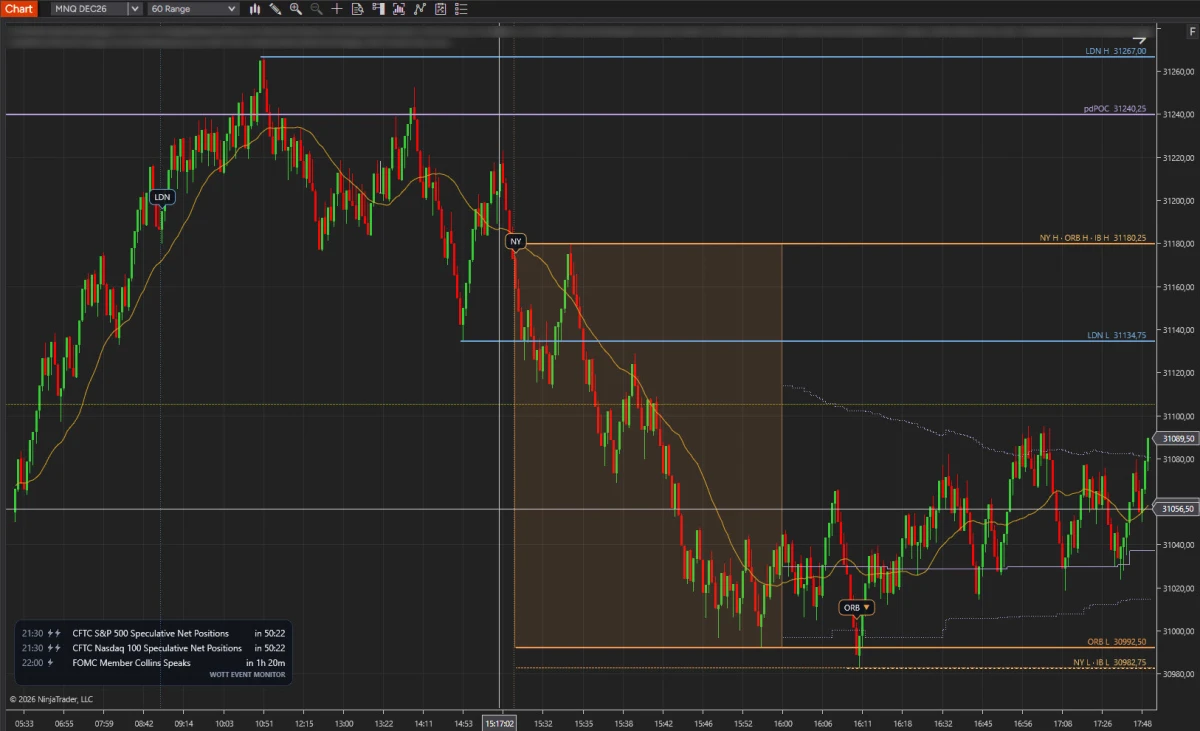Image resolution: width=1200 pixels, height=731 pixels.
Task: Activate the zoom in magnifier
Action: coord(296,8)
